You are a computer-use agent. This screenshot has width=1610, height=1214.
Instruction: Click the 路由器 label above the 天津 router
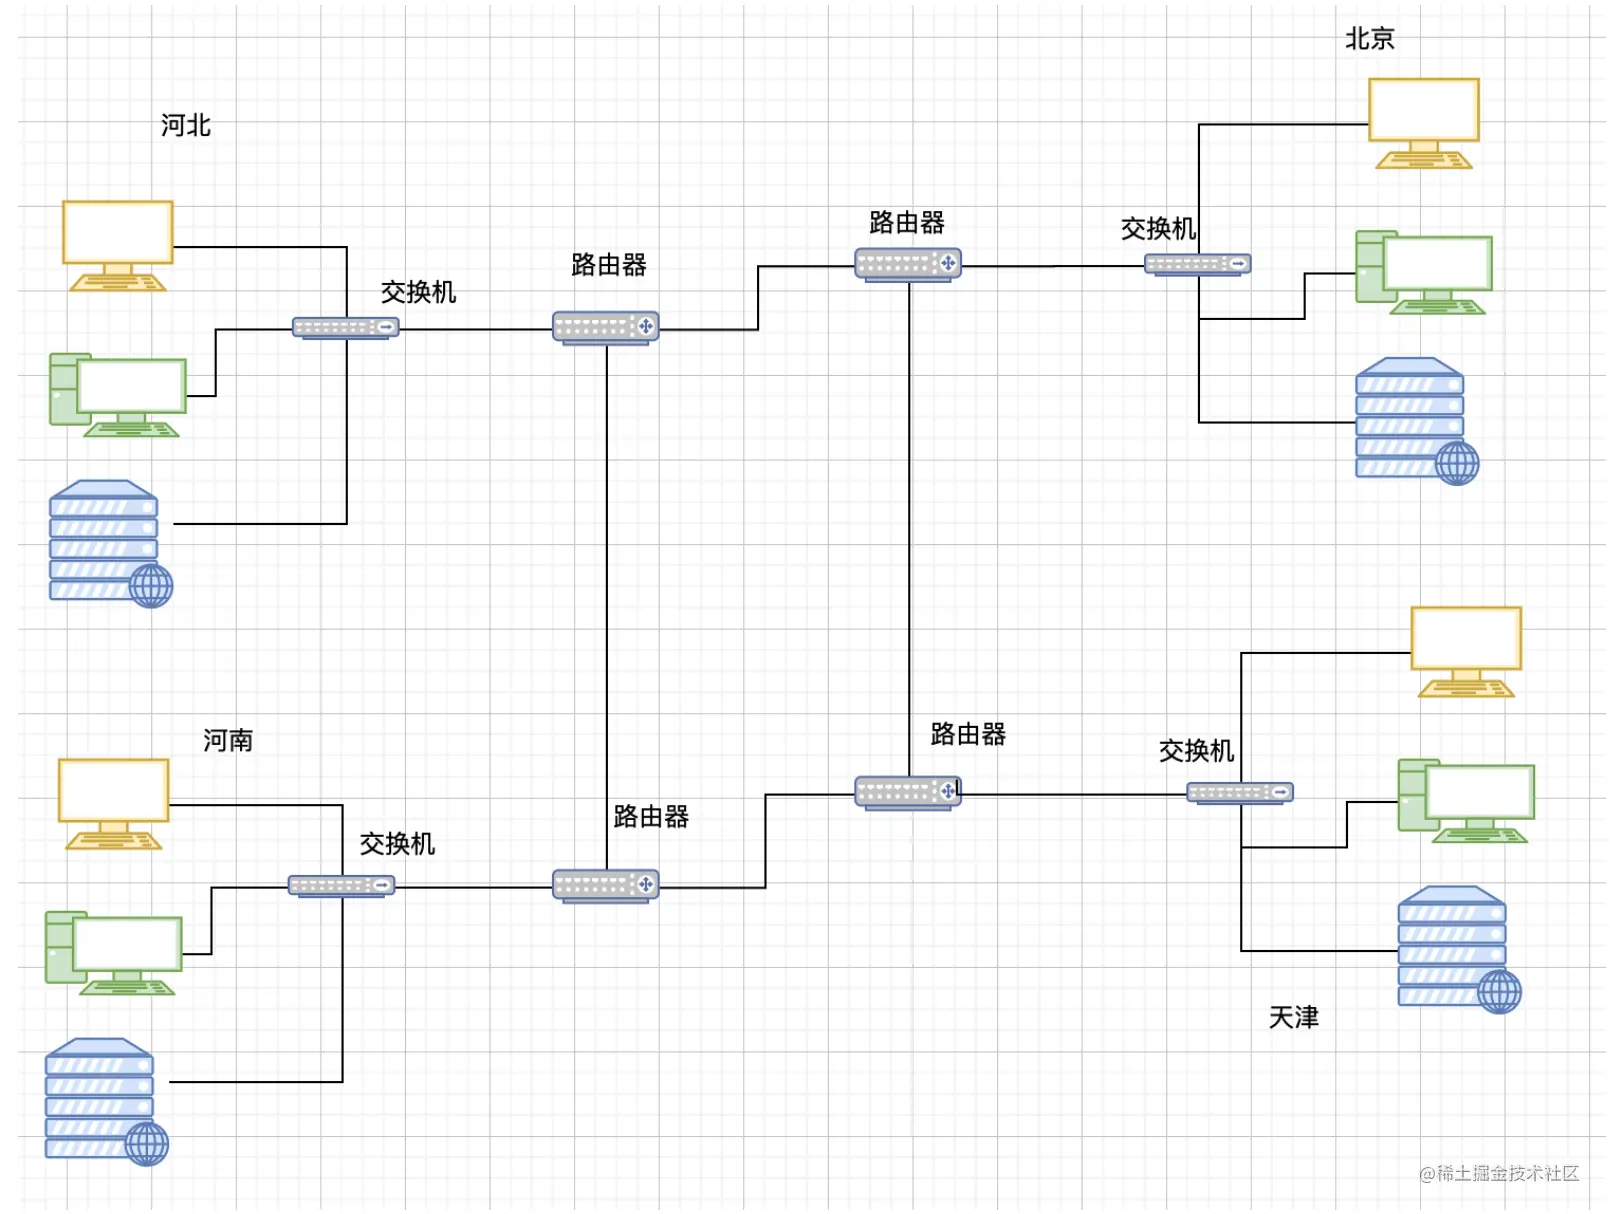(968, 734)
